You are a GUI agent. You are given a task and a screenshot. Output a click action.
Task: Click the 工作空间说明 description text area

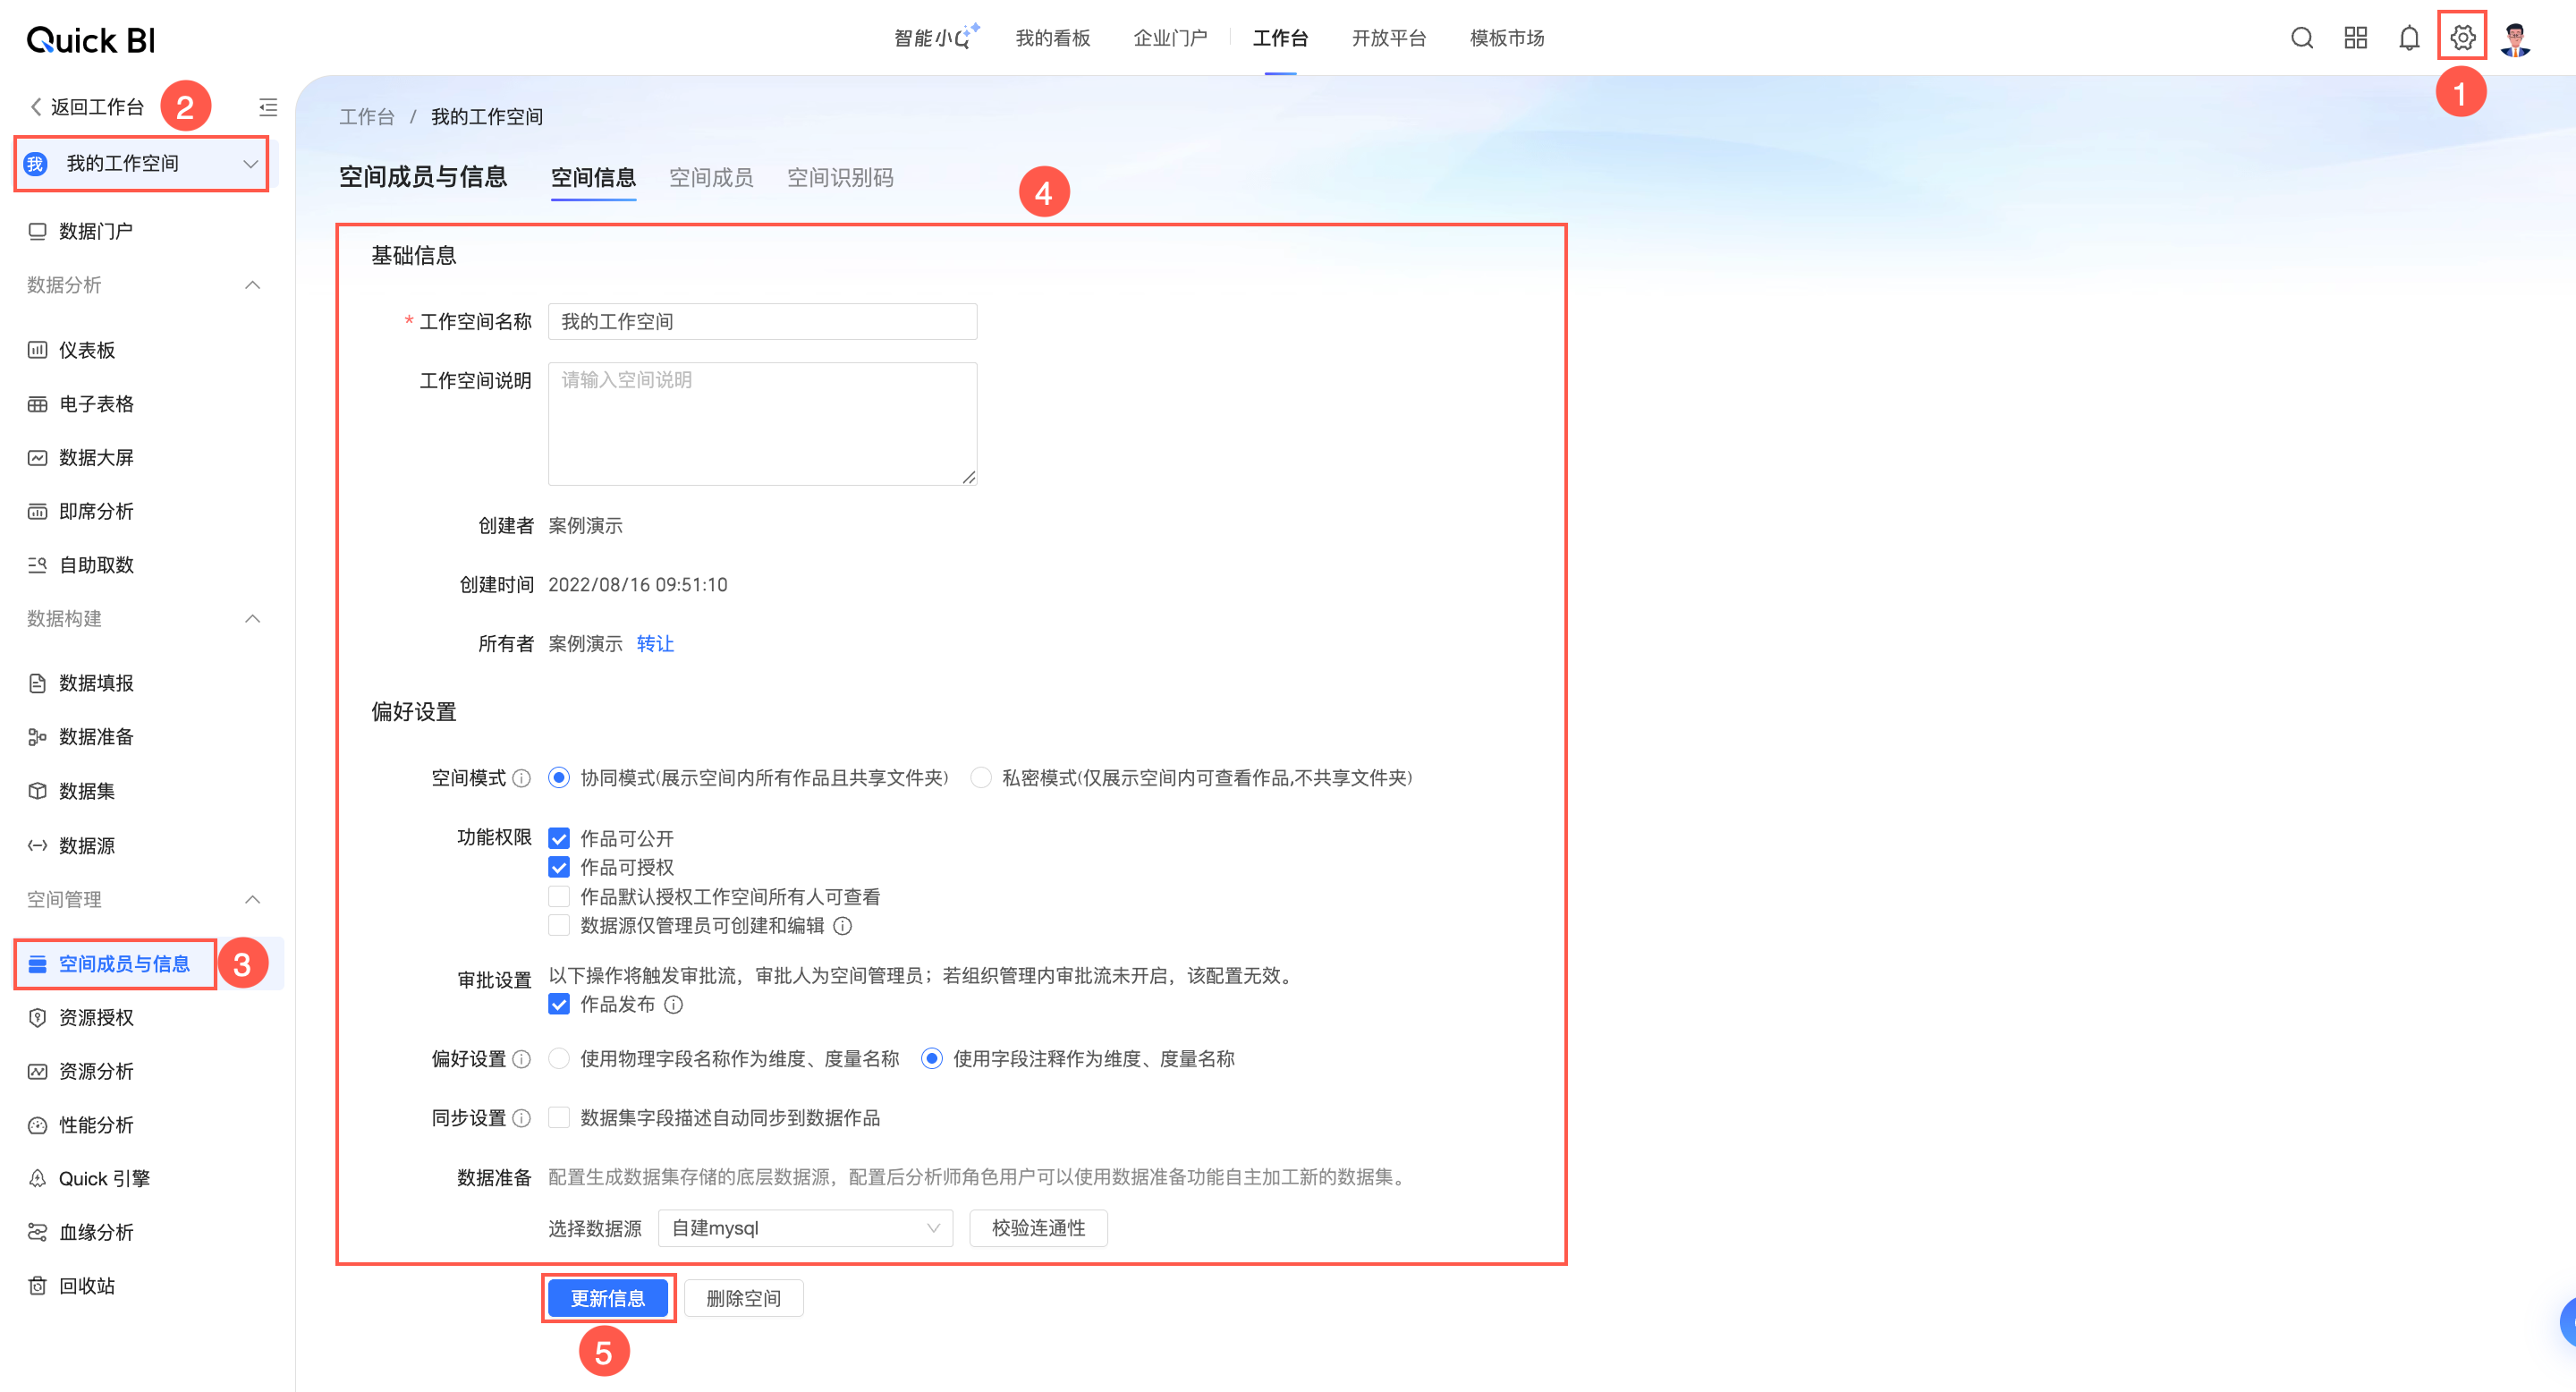point(762,424)
